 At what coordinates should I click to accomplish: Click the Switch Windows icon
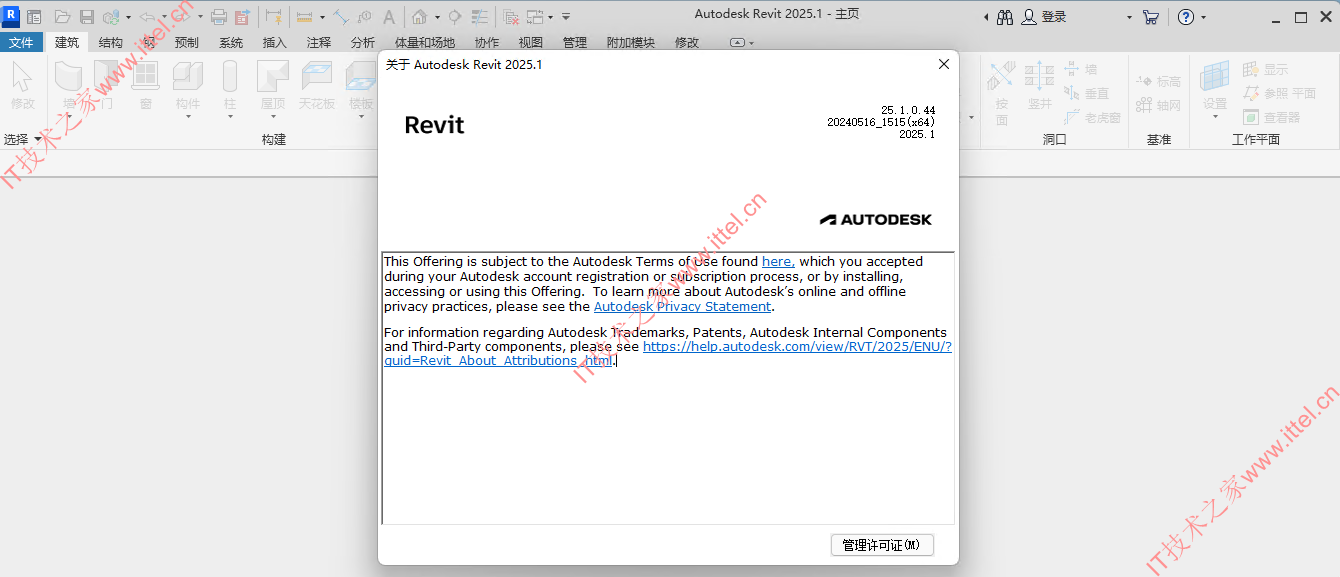click(x=535, y=17)
